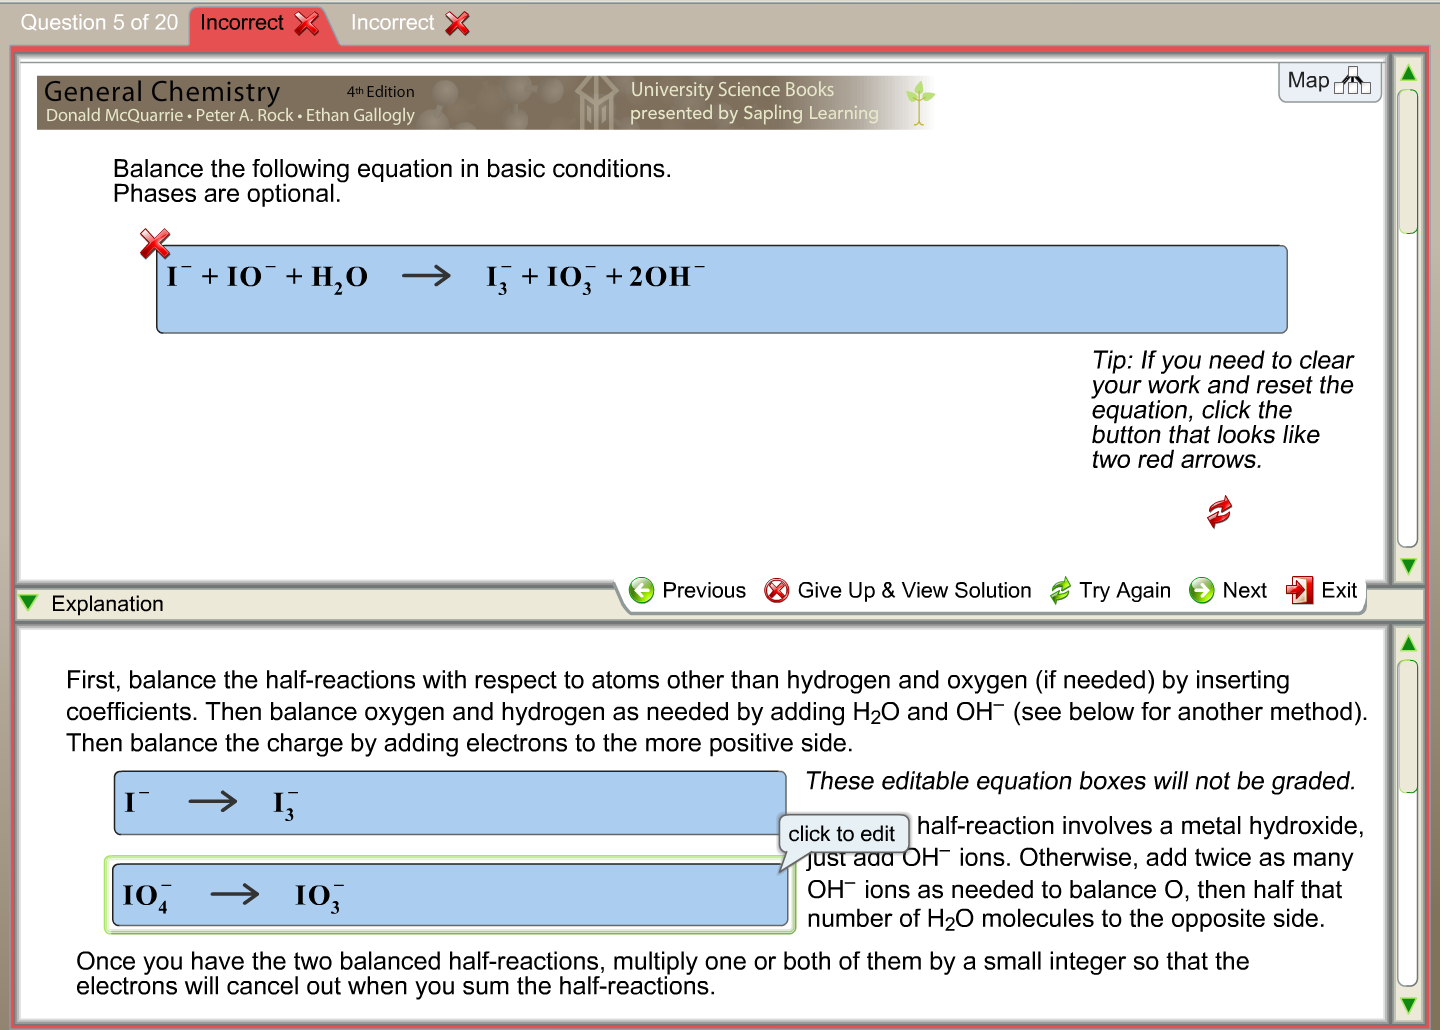Collapse the Explanation panel via its green triangle

pos(29,602)
